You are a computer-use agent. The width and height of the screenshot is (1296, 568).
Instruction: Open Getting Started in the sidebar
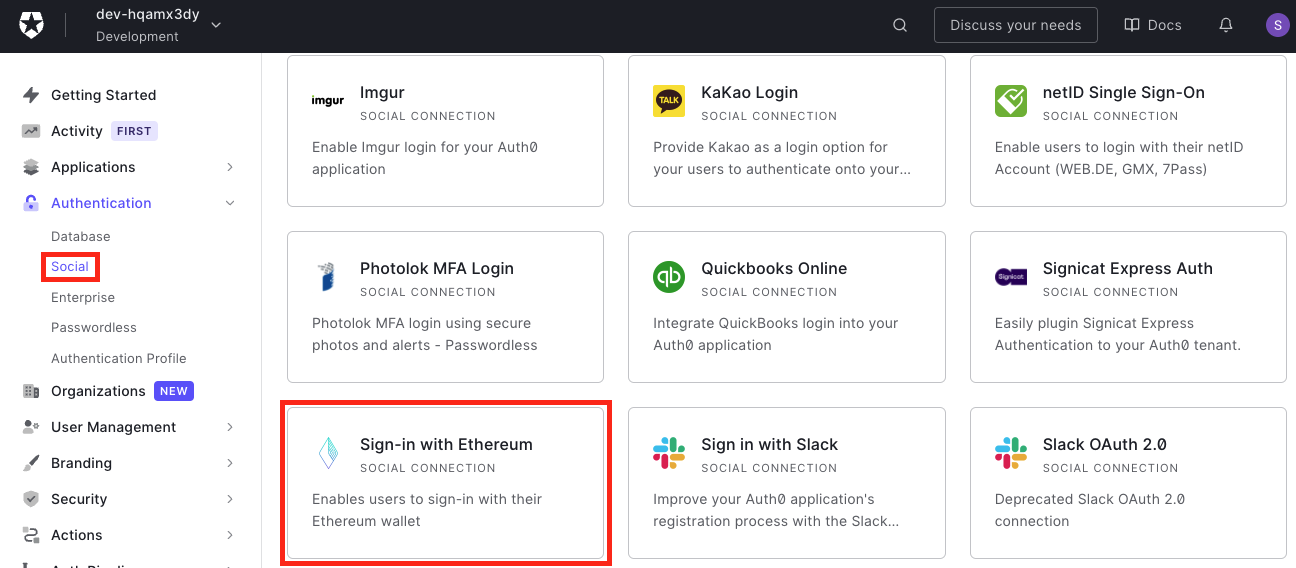104,95
